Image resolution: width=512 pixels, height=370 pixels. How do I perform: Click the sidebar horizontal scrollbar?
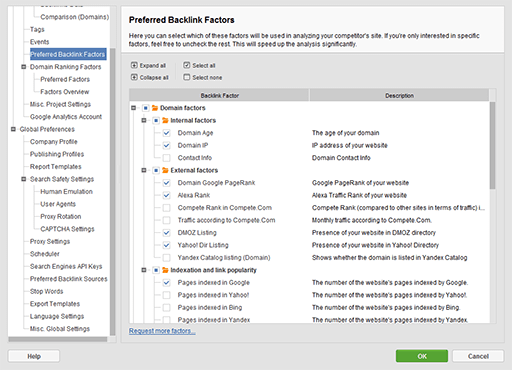58,339
